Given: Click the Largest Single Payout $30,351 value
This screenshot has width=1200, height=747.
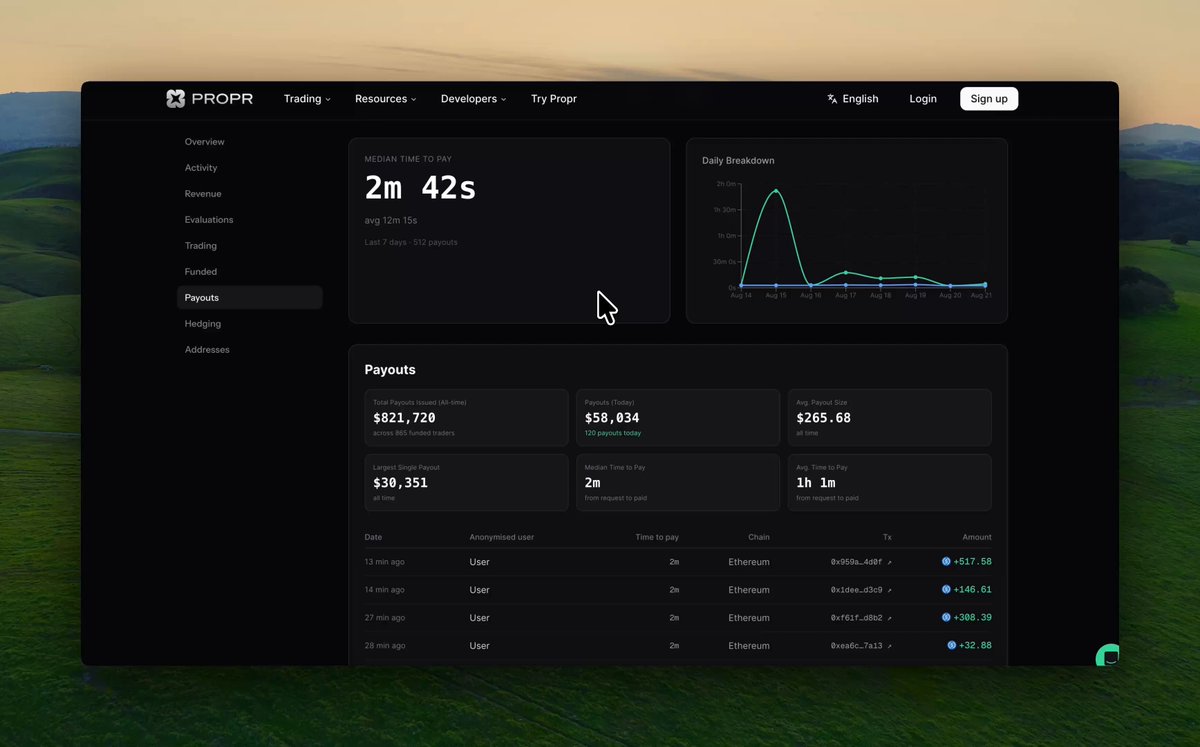Looking at the screenshot, I should point(400,483).
